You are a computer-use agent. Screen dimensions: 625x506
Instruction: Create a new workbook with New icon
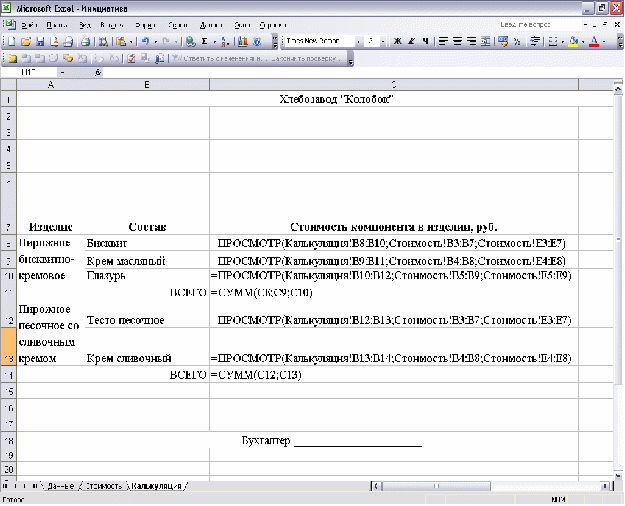coord(12,41)
